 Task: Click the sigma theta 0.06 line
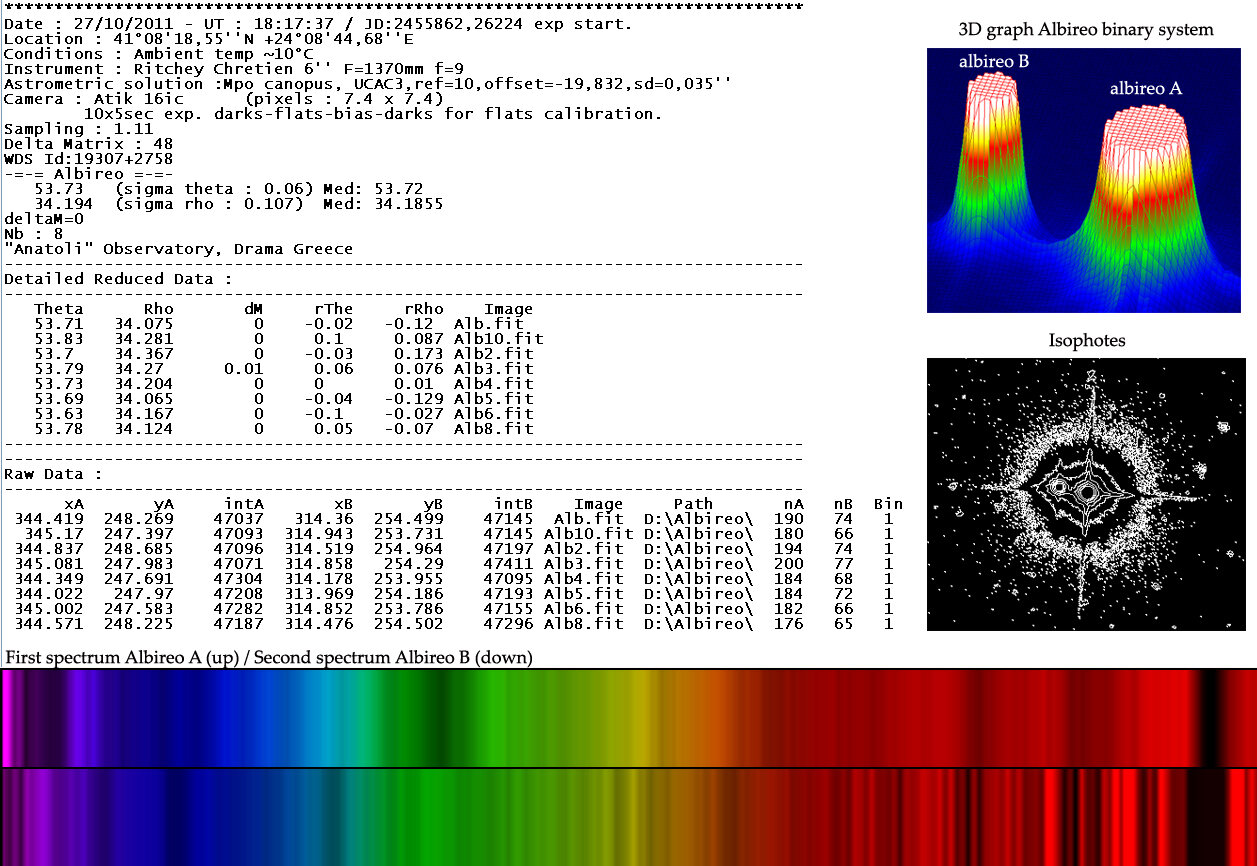[x=228, y=189]
